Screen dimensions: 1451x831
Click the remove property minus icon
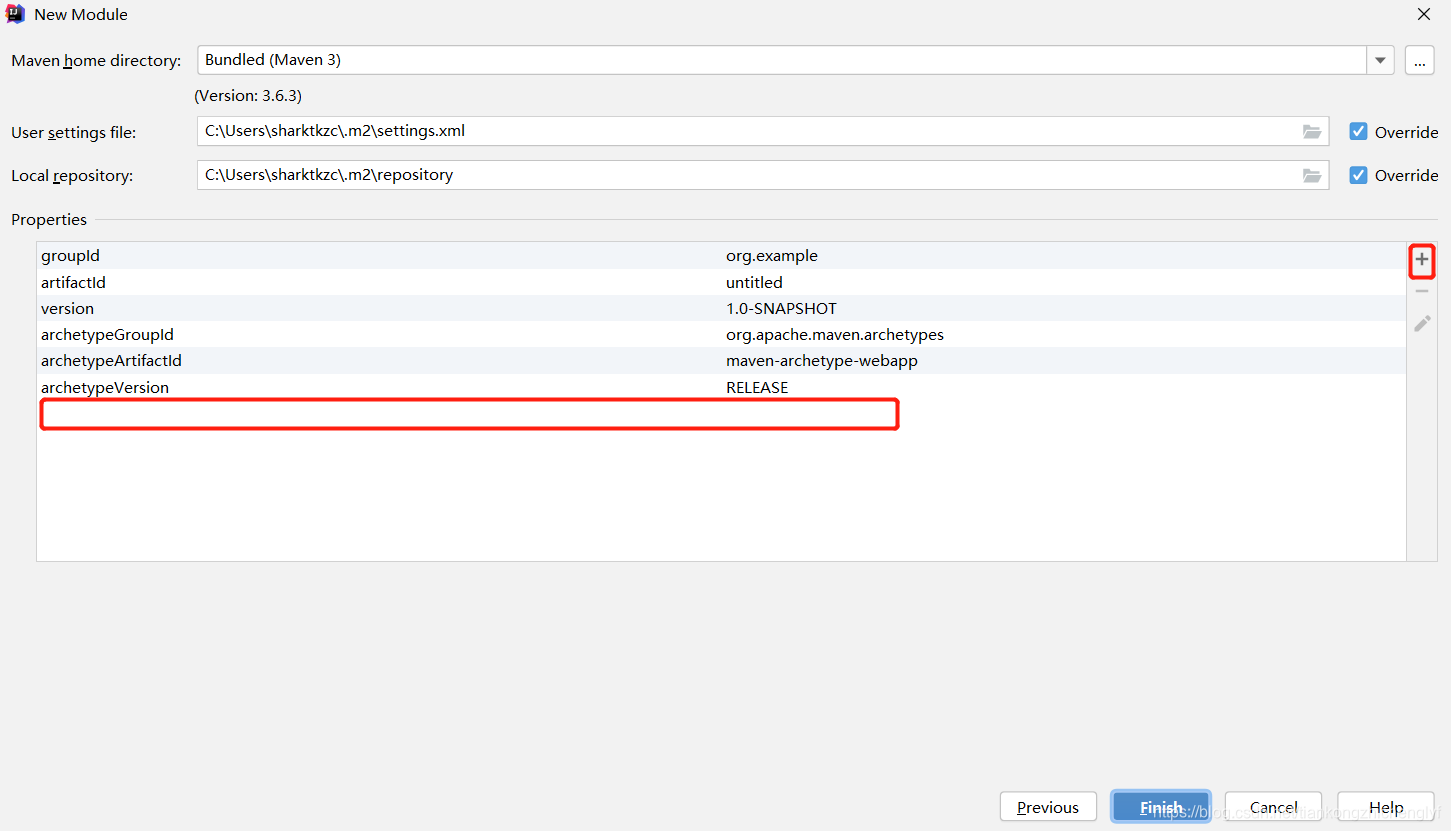(1422, 291)
